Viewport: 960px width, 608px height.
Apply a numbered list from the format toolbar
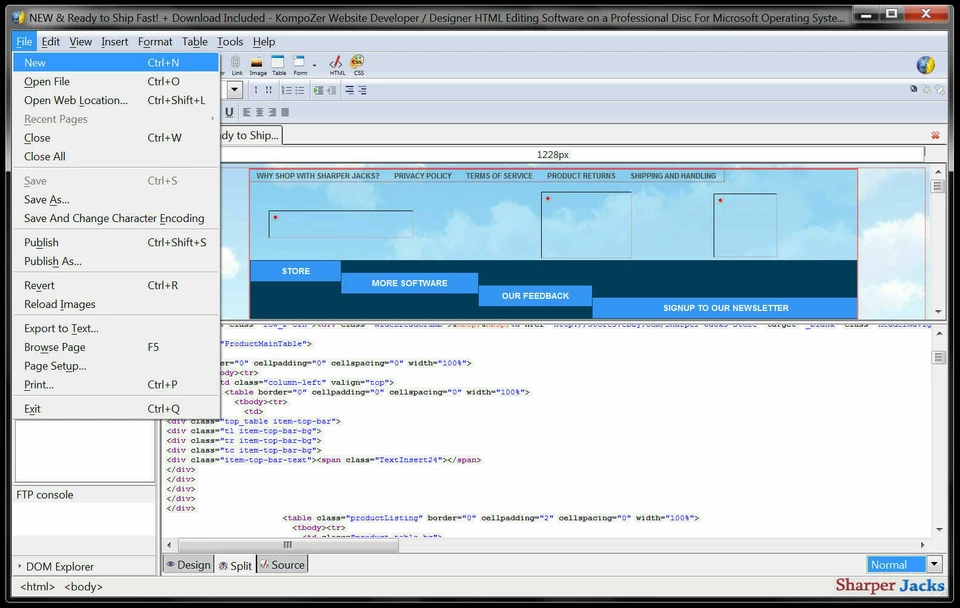pos(288,90)
